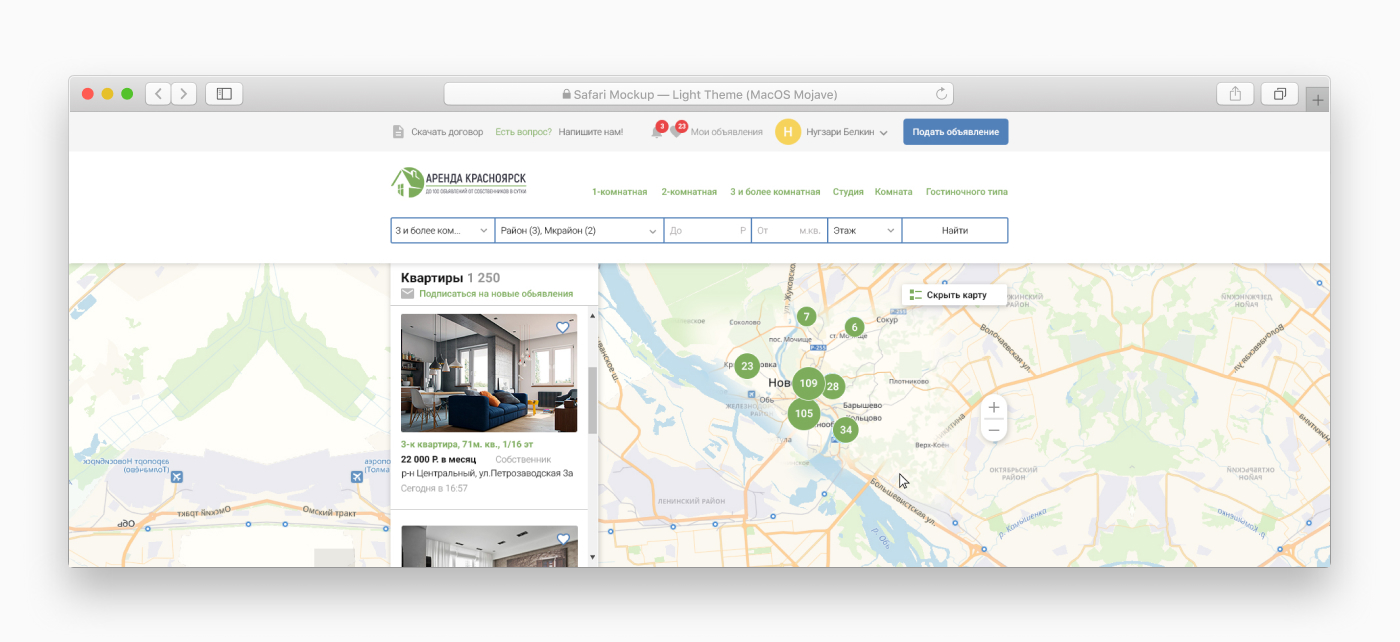Select the Студия category

coord(848,192)
